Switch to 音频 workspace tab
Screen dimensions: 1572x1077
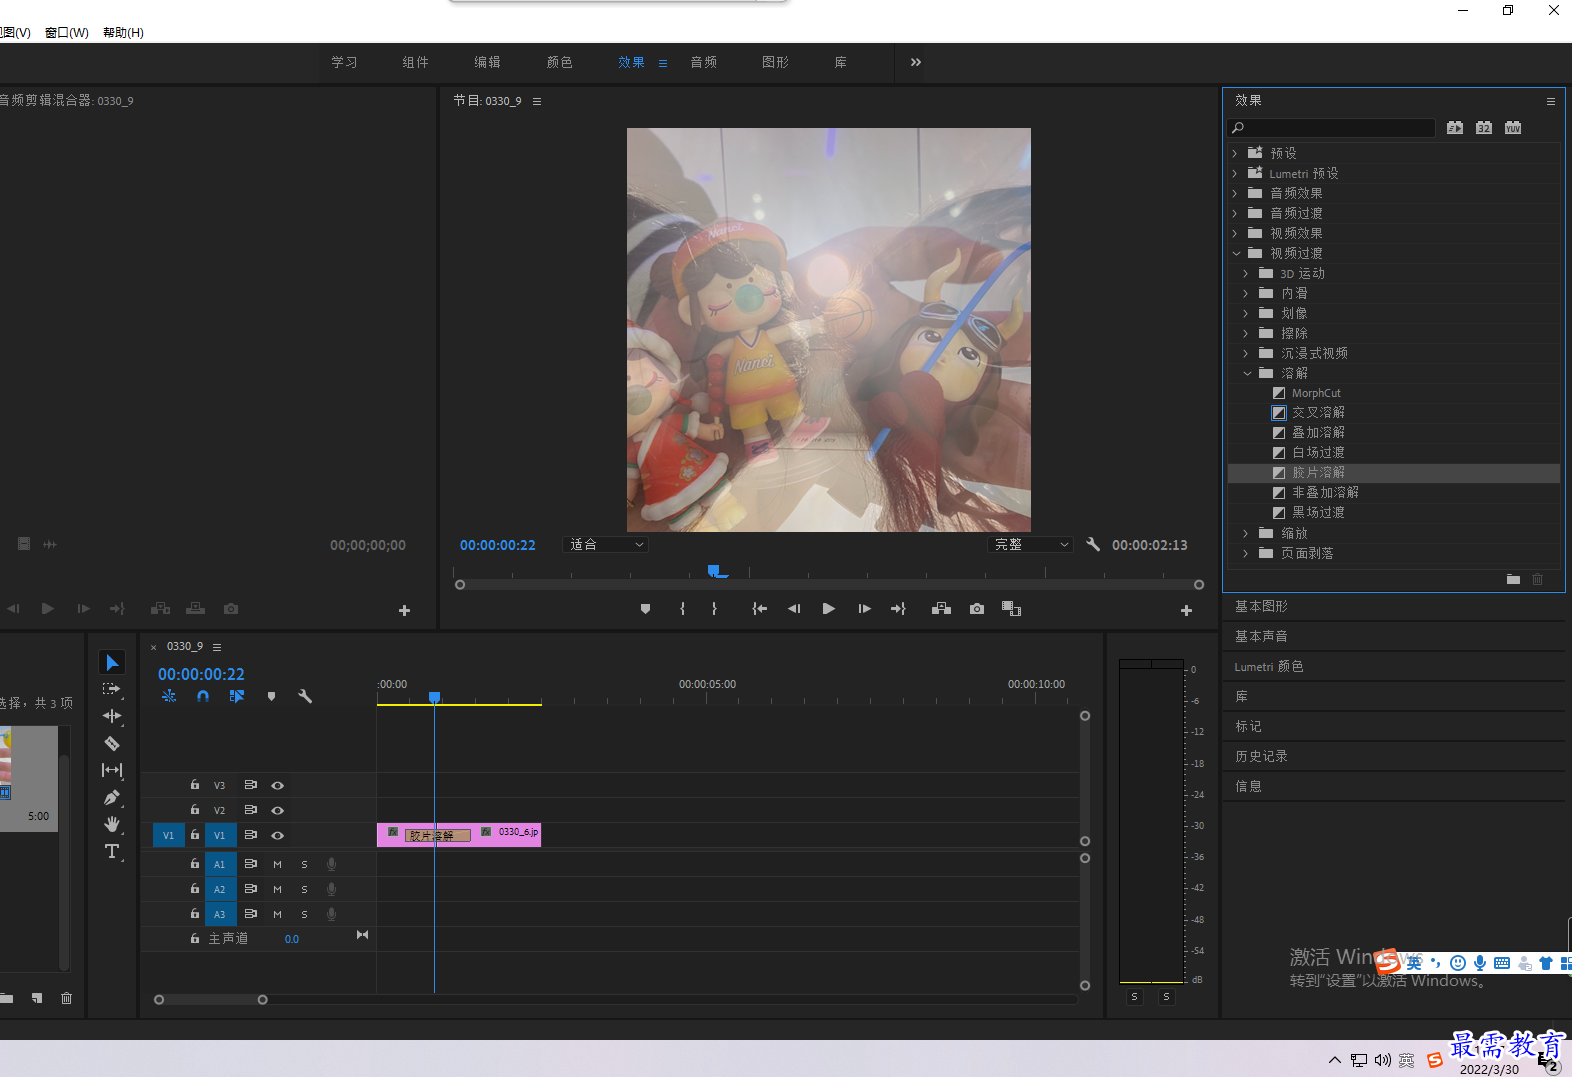point(703,62)
